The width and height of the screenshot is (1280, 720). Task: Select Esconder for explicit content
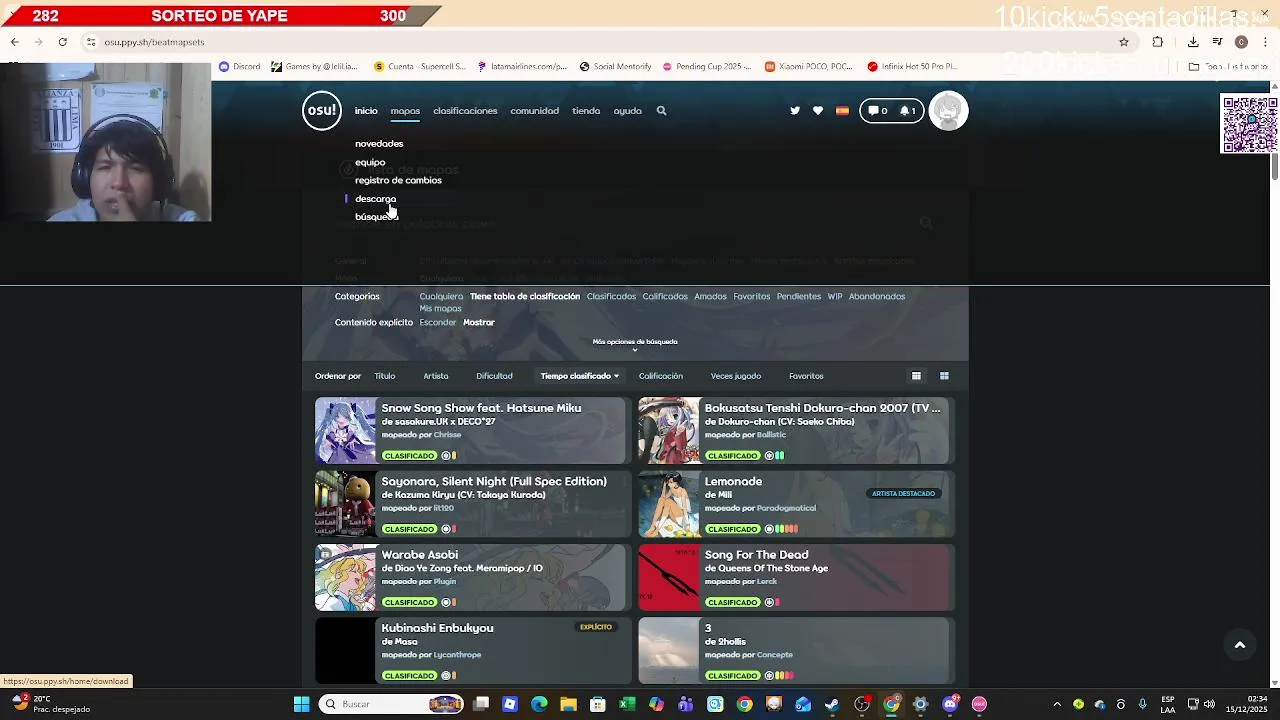[438, 323]
